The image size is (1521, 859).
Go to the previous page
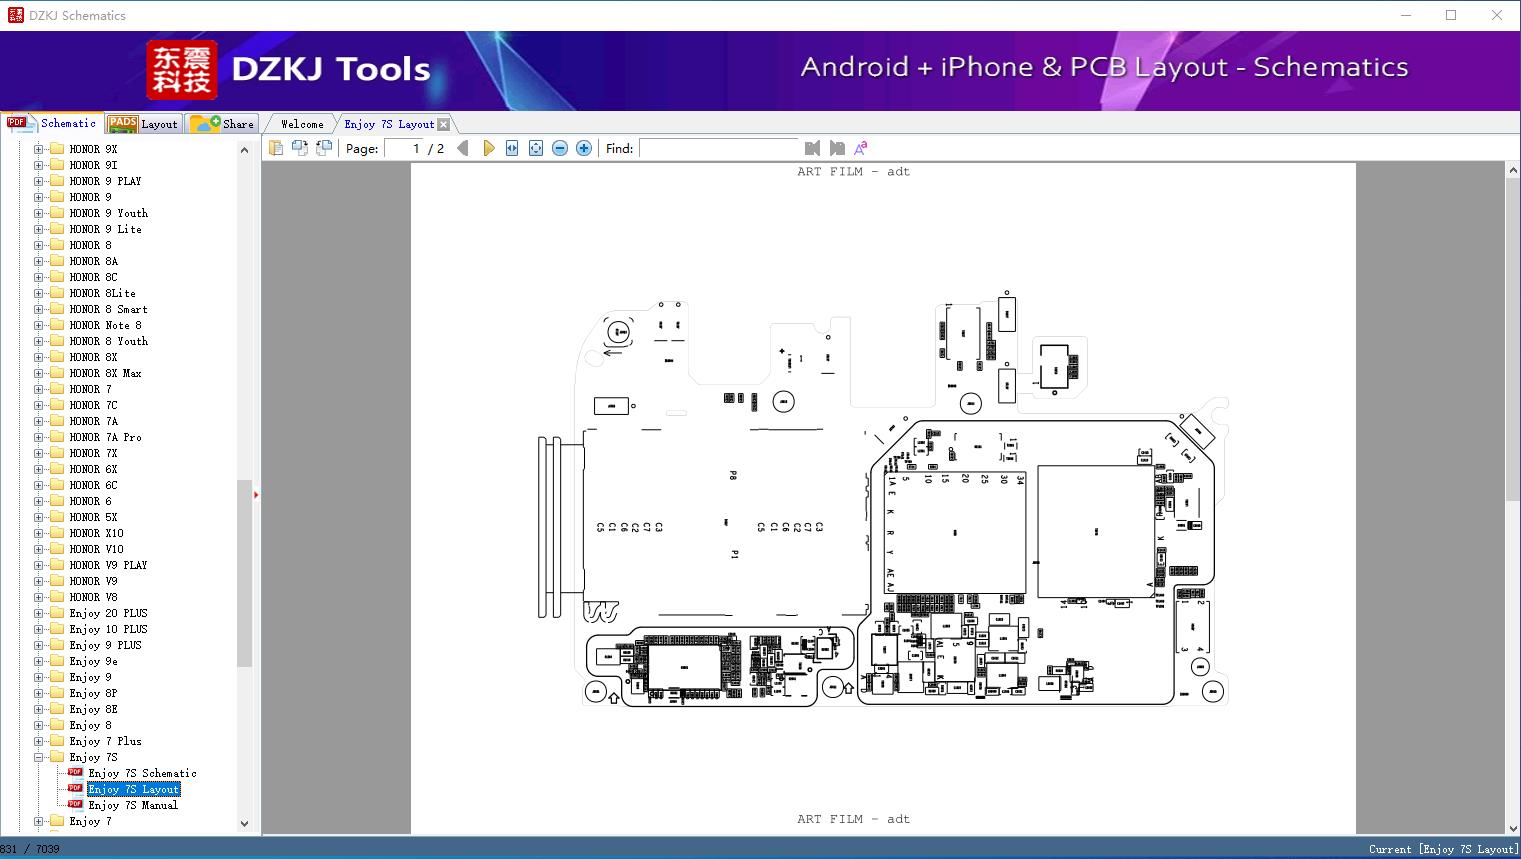[x=462, y=148]
